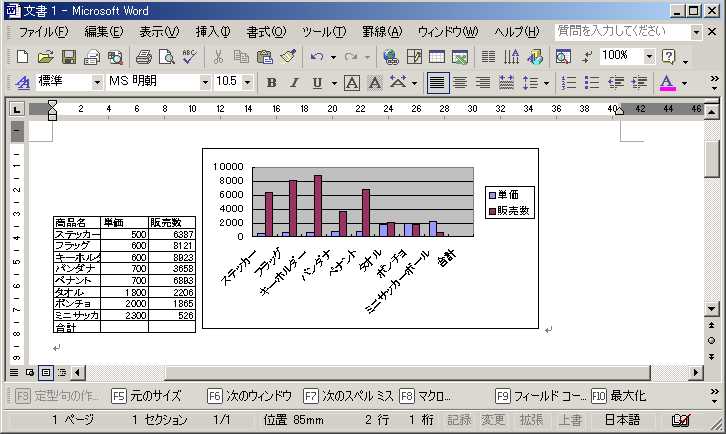Click the numbered list icon
Image resolution: width=726 pixels, height=434 pixels.
click(x=568, y=83)
